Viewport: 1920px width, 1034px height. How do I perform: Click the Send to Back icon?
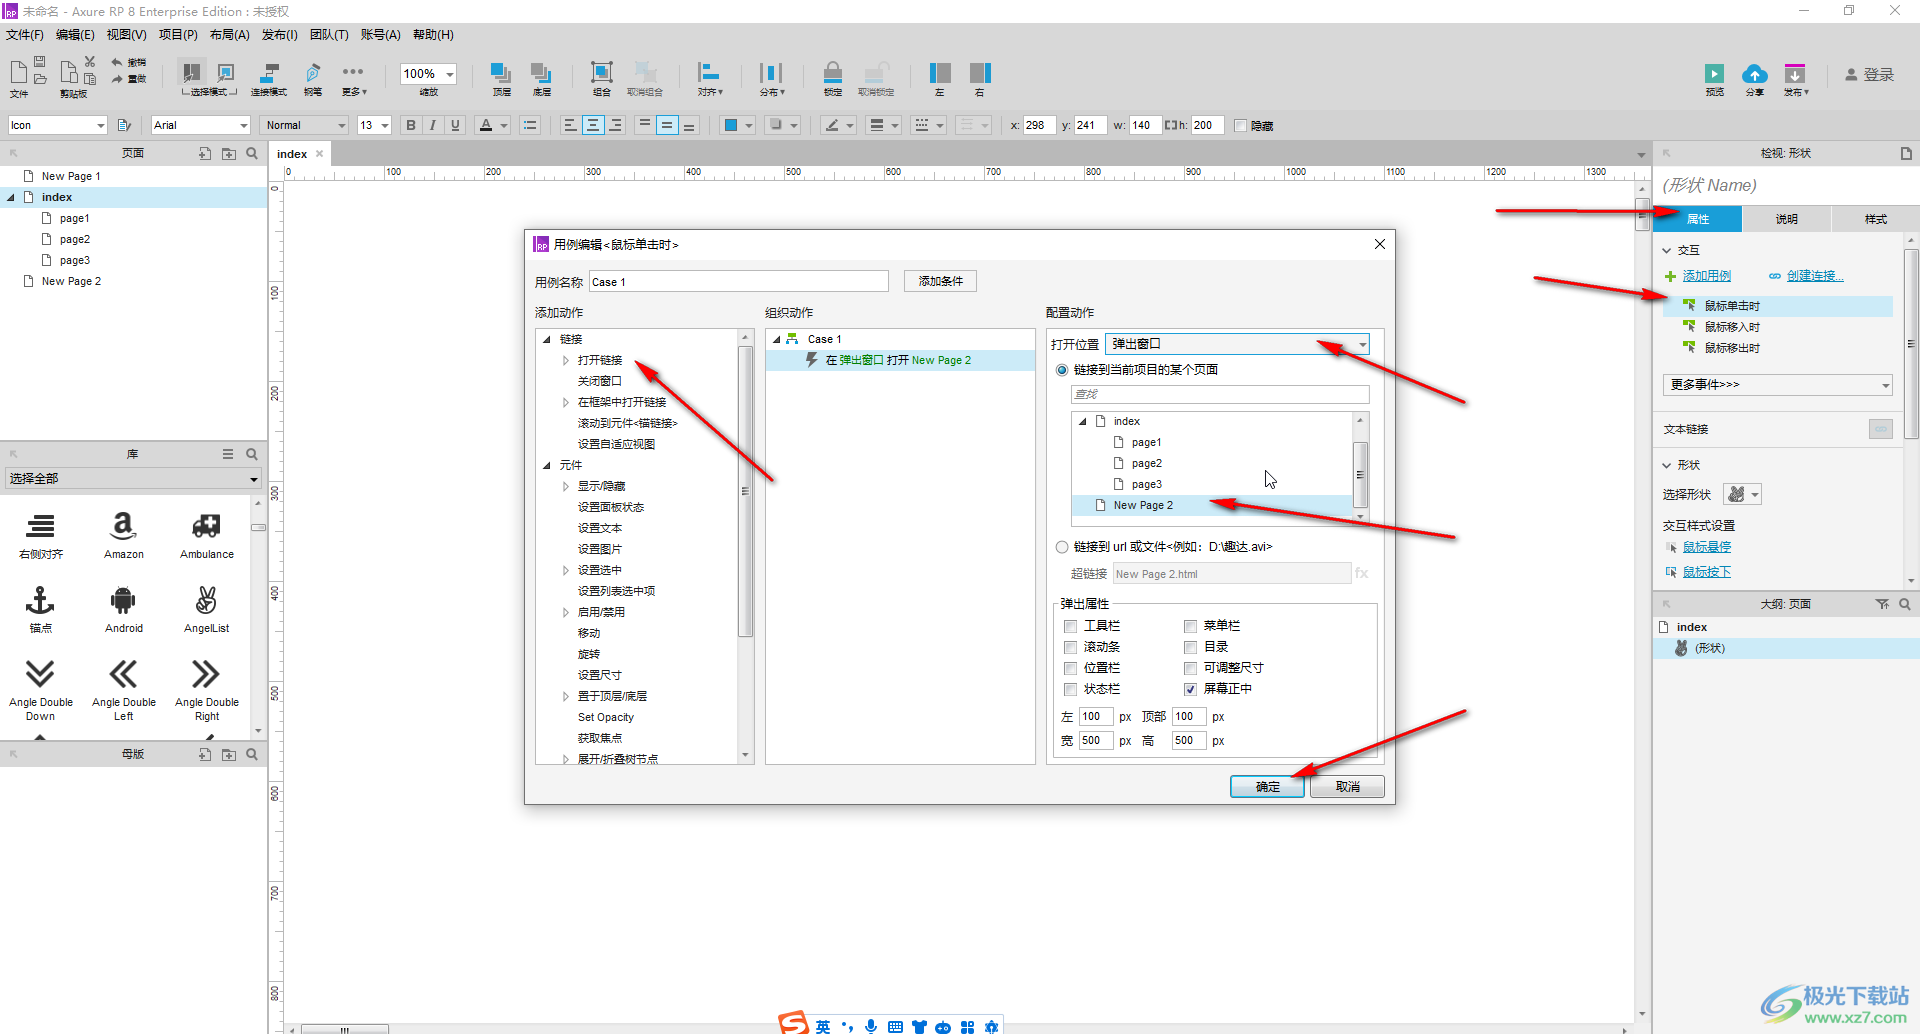tap(541, 73)
